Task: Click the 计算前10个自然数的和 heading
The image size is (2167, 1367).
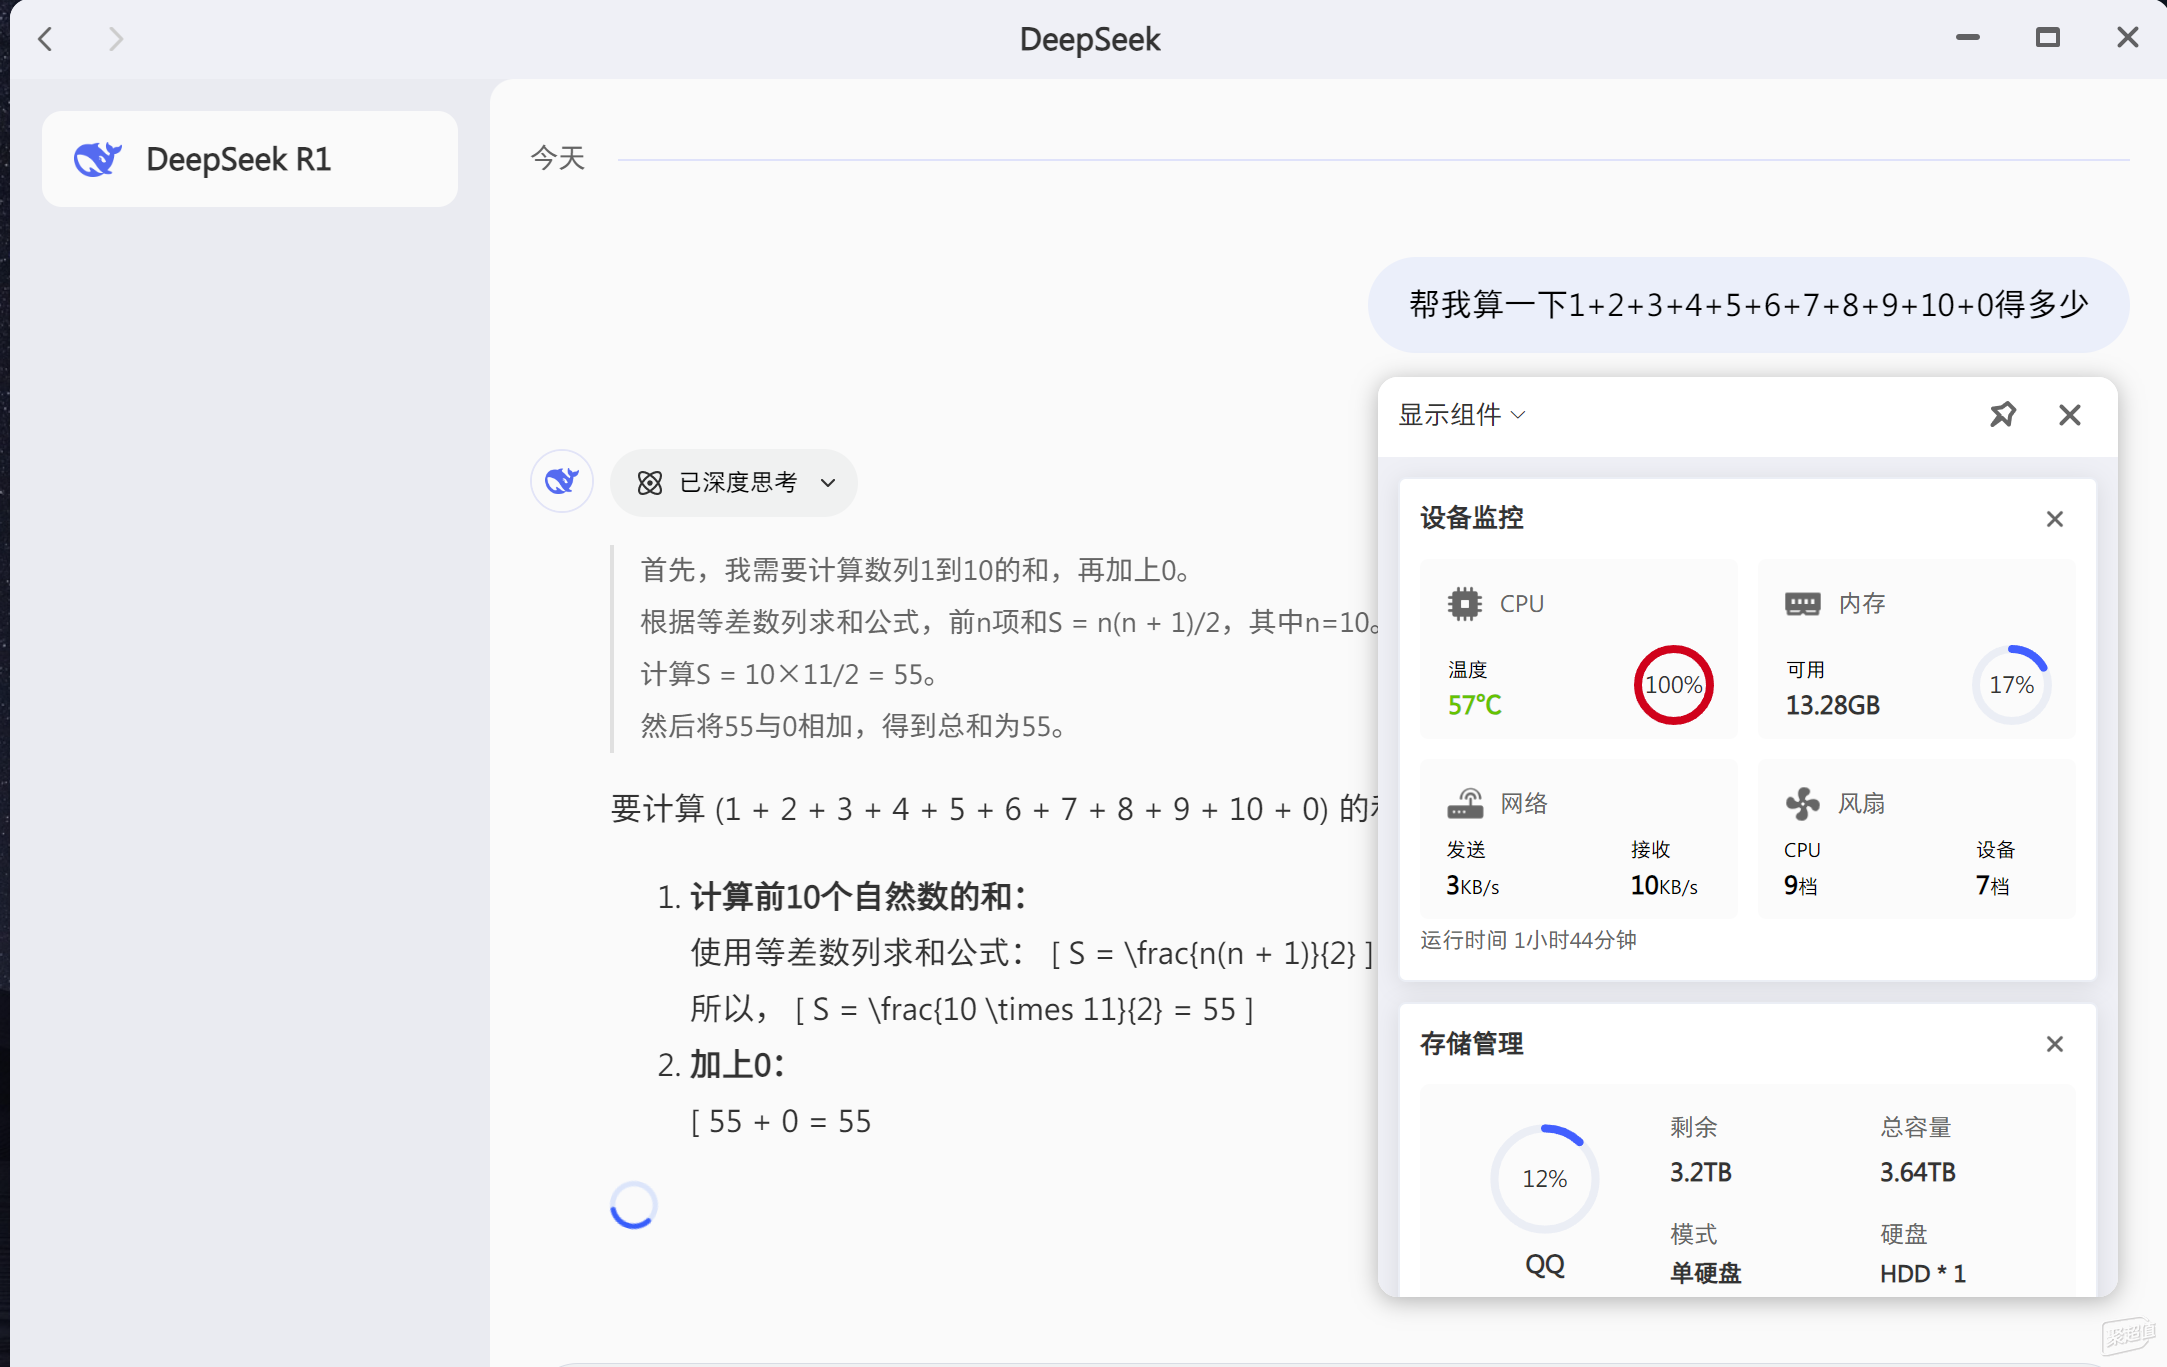Action: [x=858, y=896]
